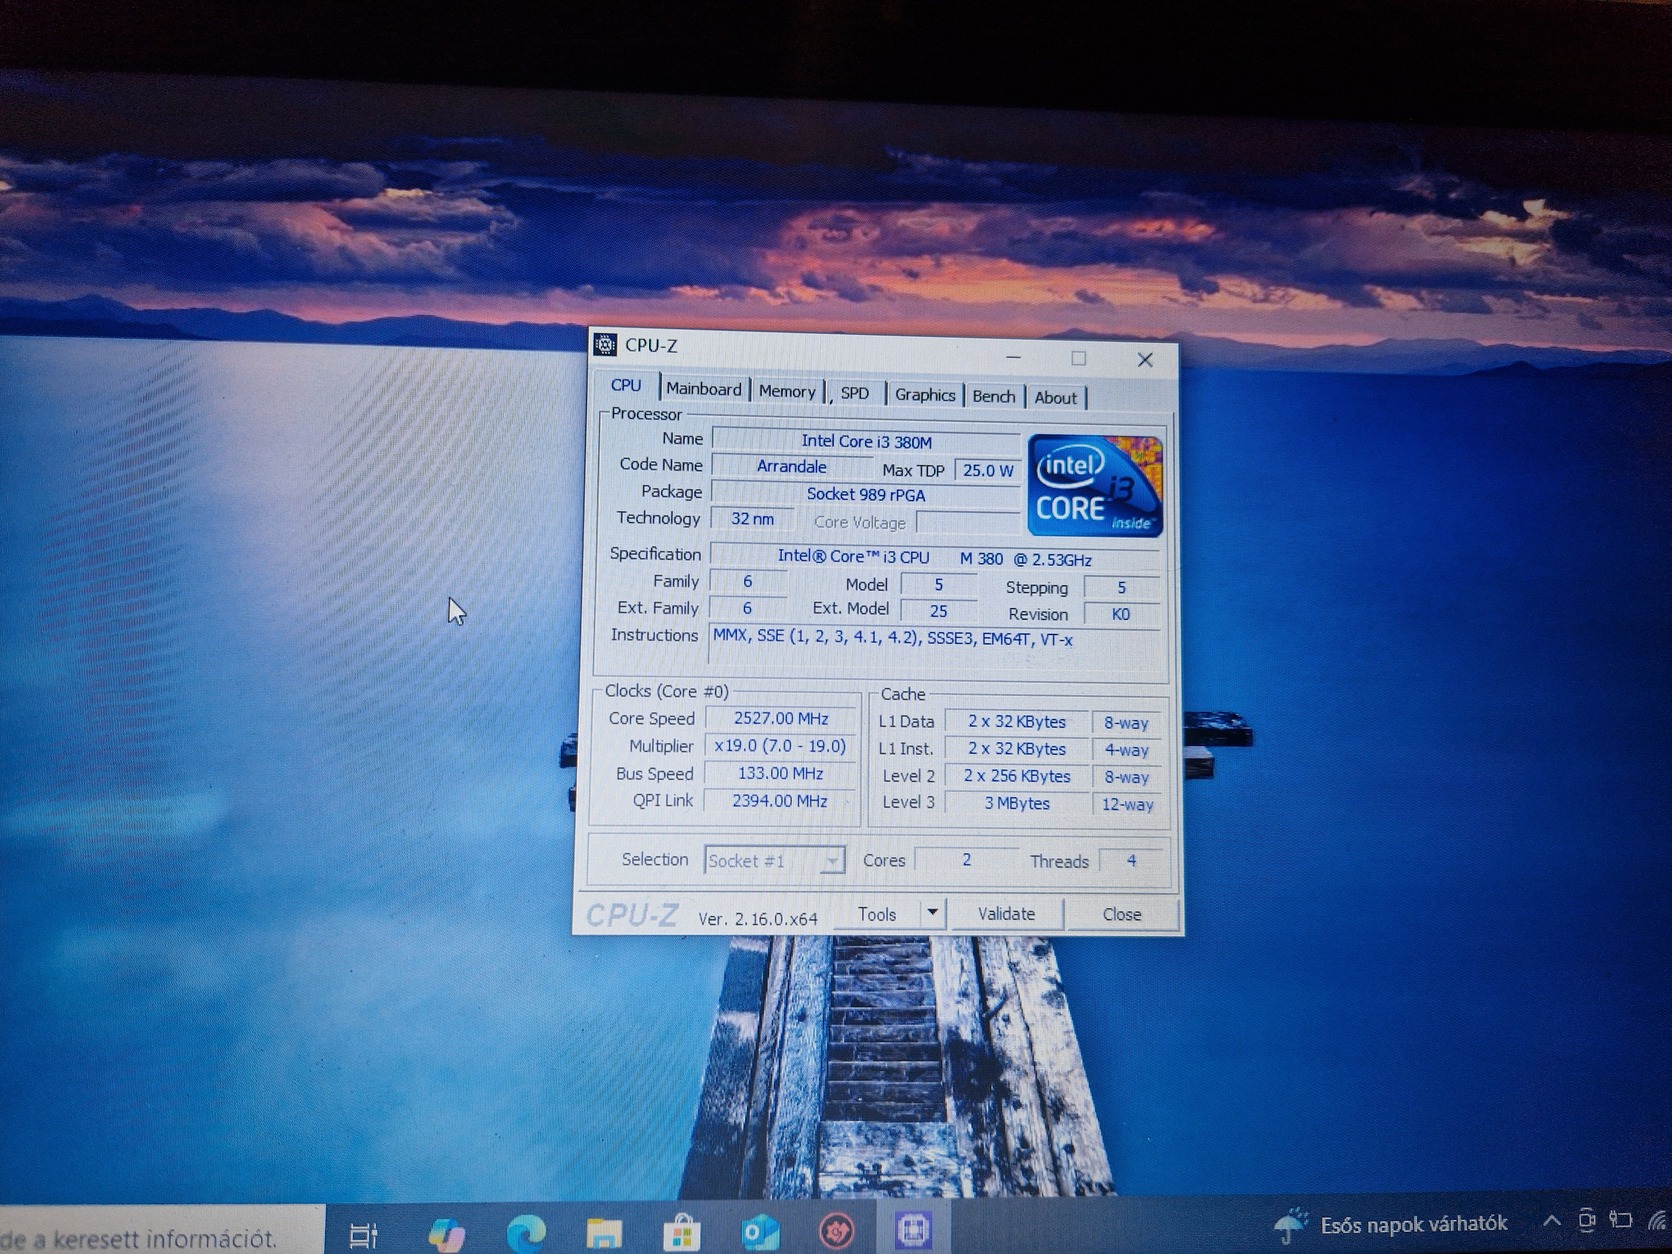This screenshot has width=1672, height=1254.
Task: Click the Core Speed value '2527.00 MHz'
Action: click(781, 718)
